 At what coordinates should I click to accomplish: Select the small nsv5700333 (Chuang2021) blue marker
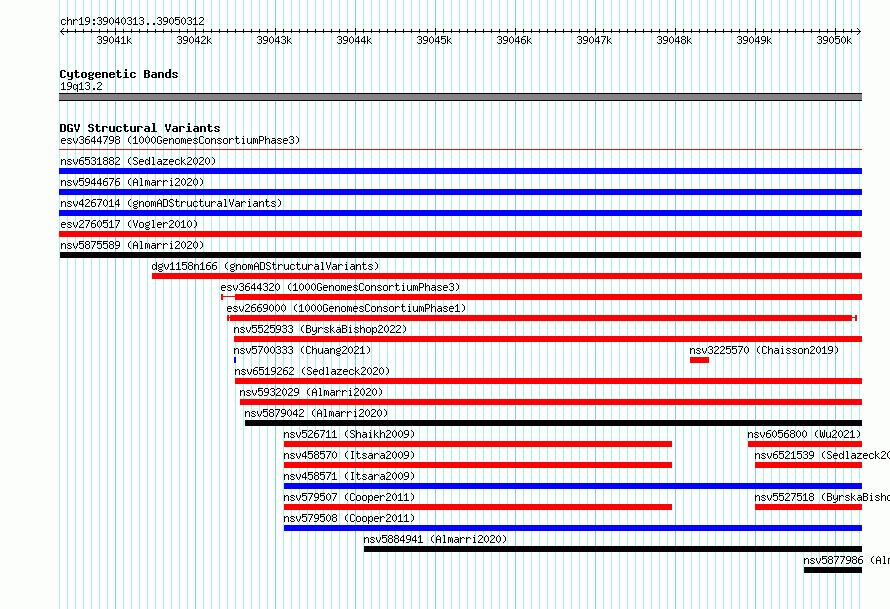click(x=235, y=360)
